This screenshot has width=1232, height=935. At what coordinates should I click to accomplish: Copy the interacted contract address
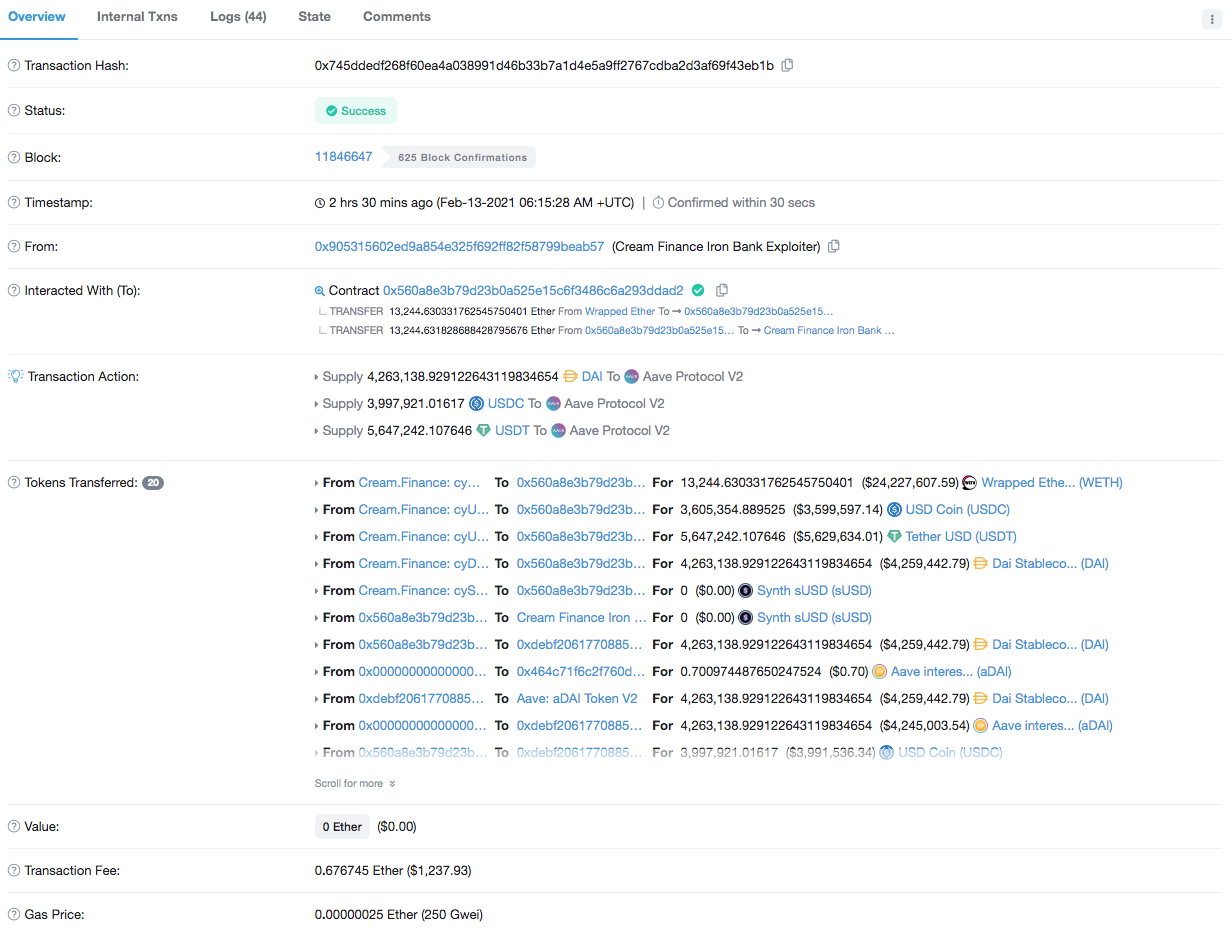pos(722,291)
